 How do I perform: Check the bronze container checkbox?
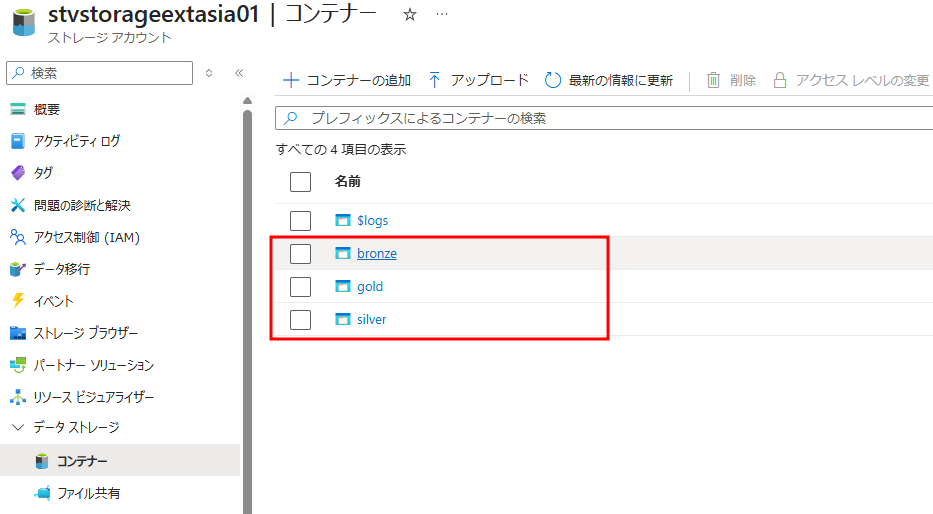pos(300,254)
